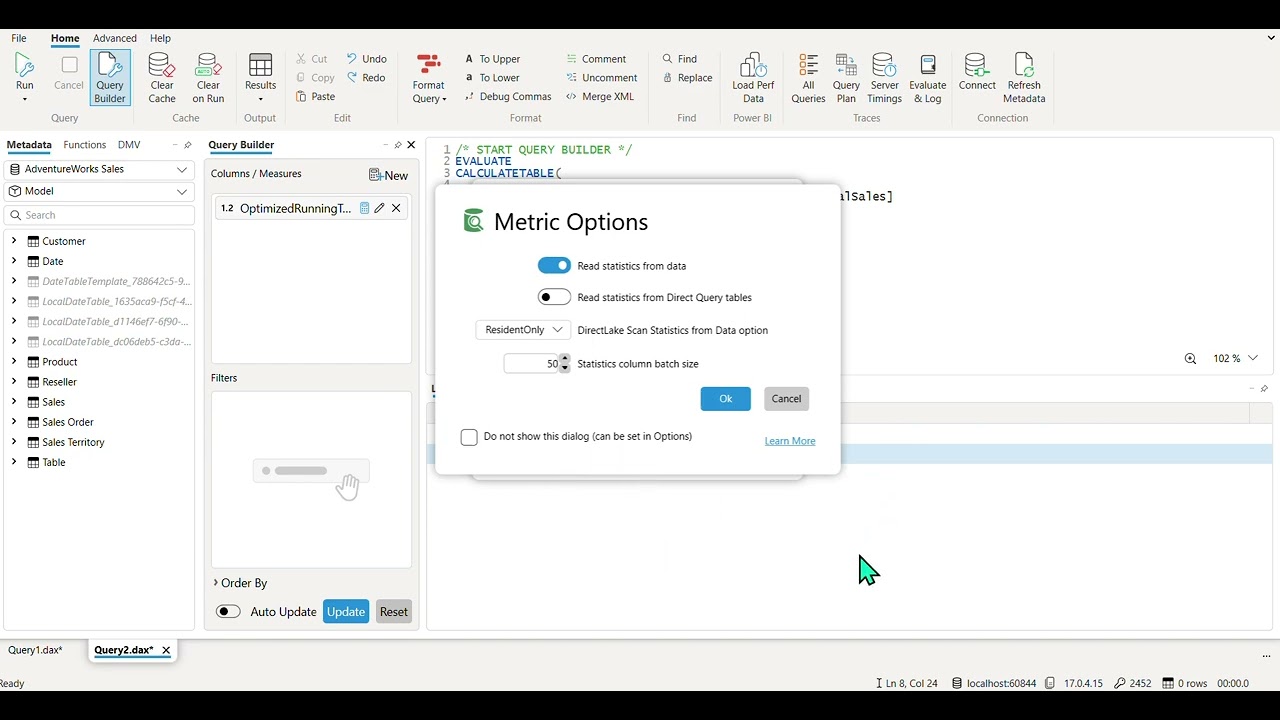
Task: Check Do not show this dialog
Action: pos(469,437)
